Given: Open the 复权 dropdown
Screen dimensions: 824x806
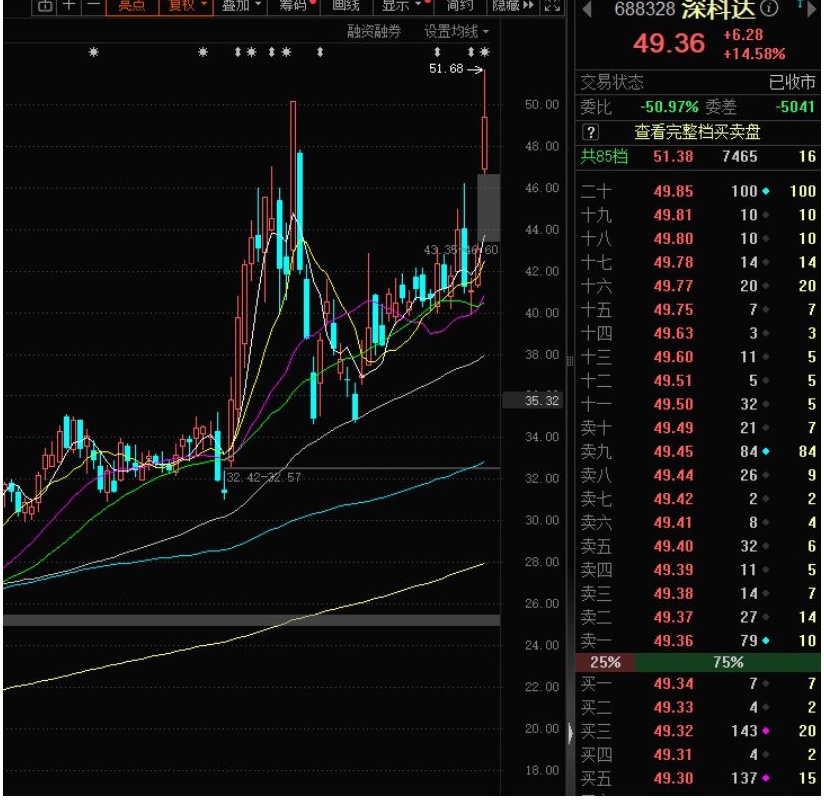Looking at the screenshot, I should point(186,6).
